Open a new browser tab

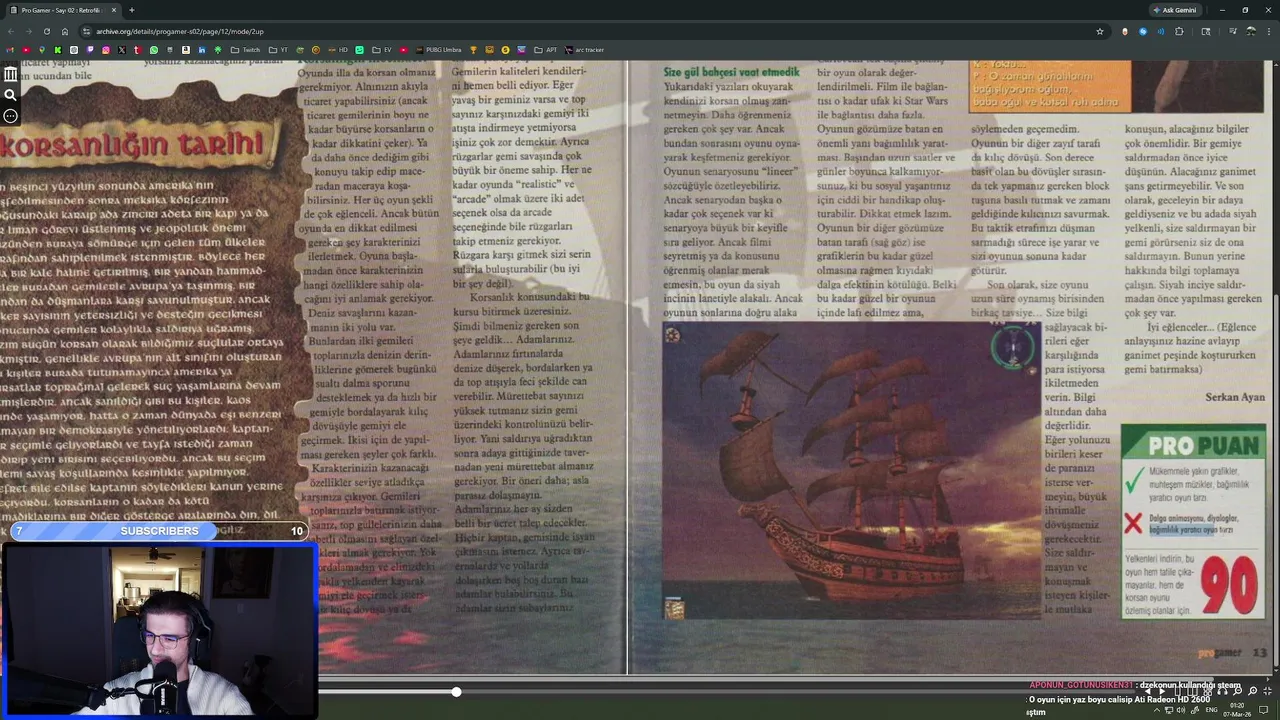[130, 10]
